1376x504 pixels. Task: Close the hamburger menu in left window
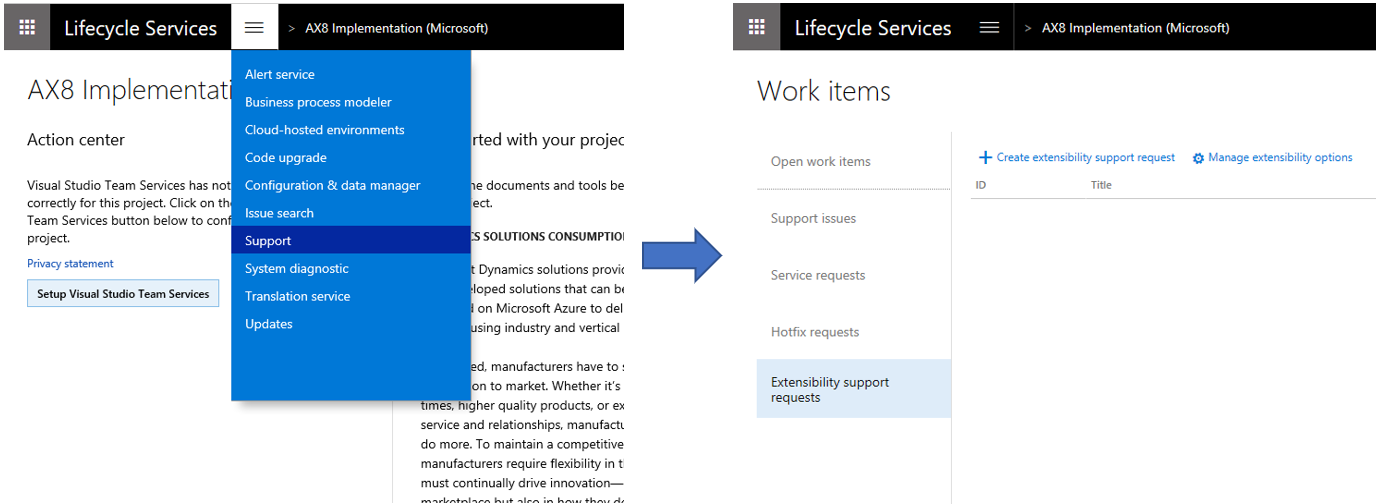254,27
